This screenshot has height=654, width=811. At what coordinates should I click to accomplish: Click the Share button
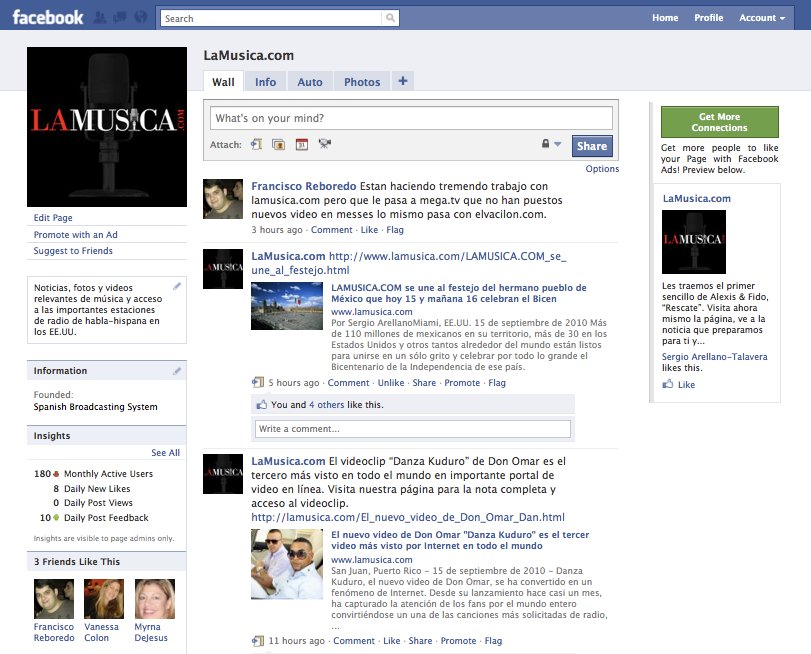click(591, 146)
